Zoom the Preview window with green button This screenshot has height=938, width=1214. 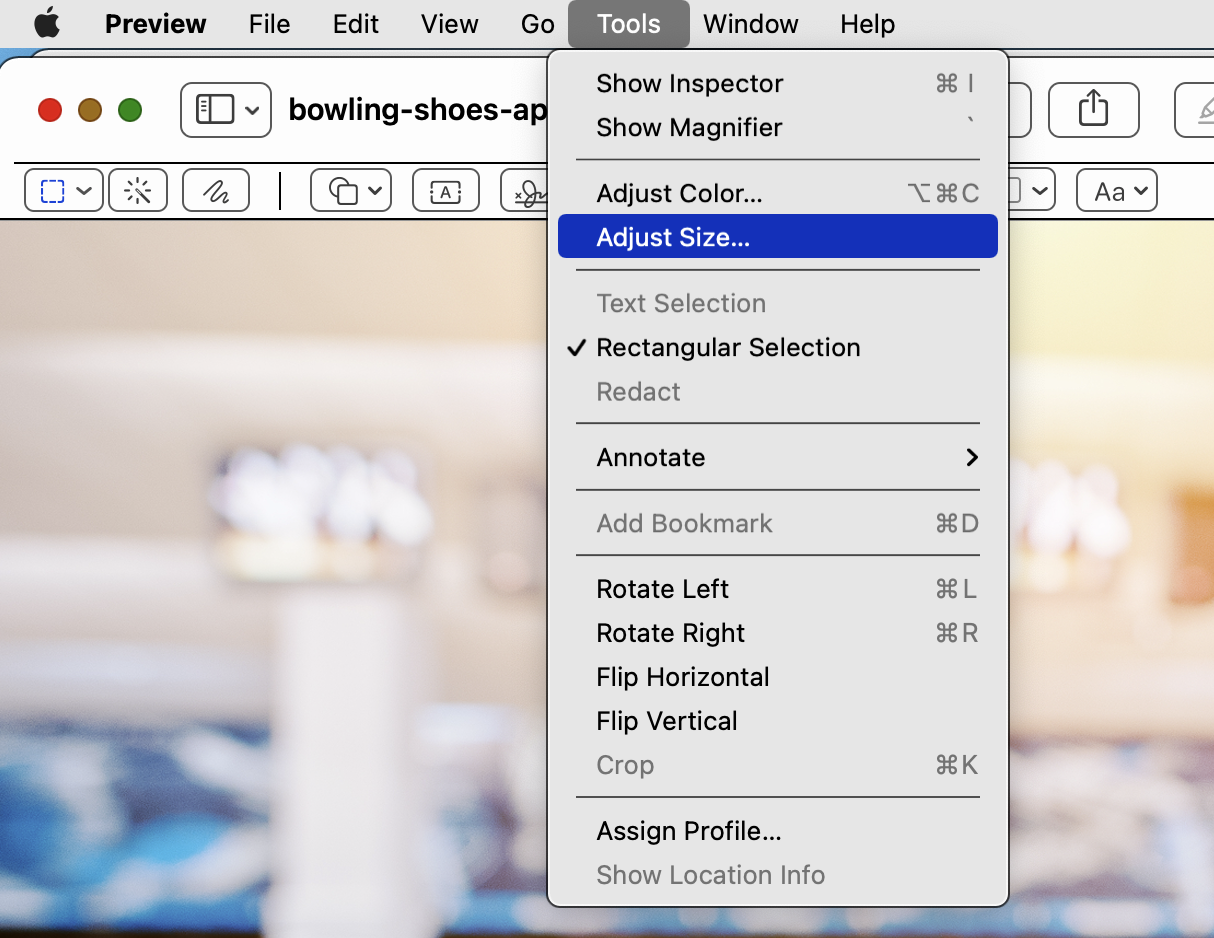coord(130,110)
